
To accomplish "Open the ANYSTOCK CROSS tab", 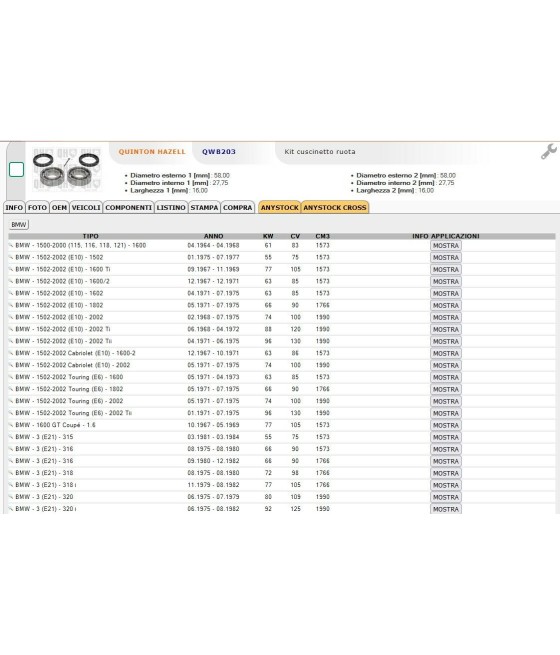I will click(335, 208).
